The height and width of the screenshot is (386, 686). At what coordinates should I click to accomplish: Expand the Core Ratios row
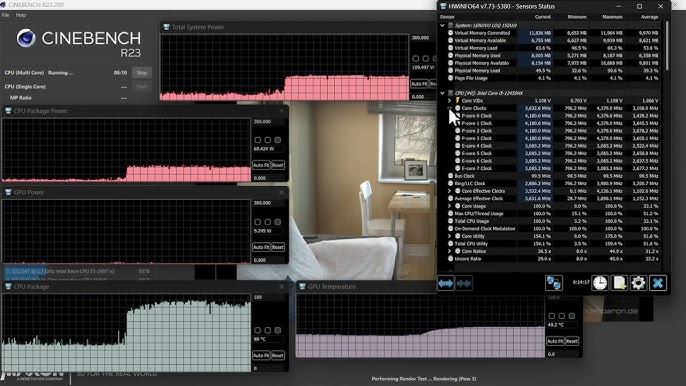pyautogui.click(x=449, y=251)
